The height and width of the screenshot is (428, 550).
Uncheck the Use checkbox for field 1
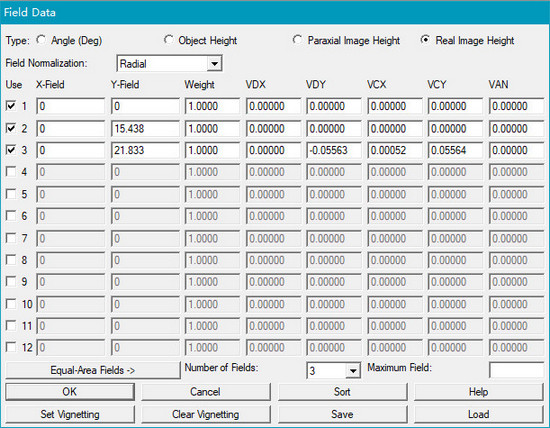(11, 106)
